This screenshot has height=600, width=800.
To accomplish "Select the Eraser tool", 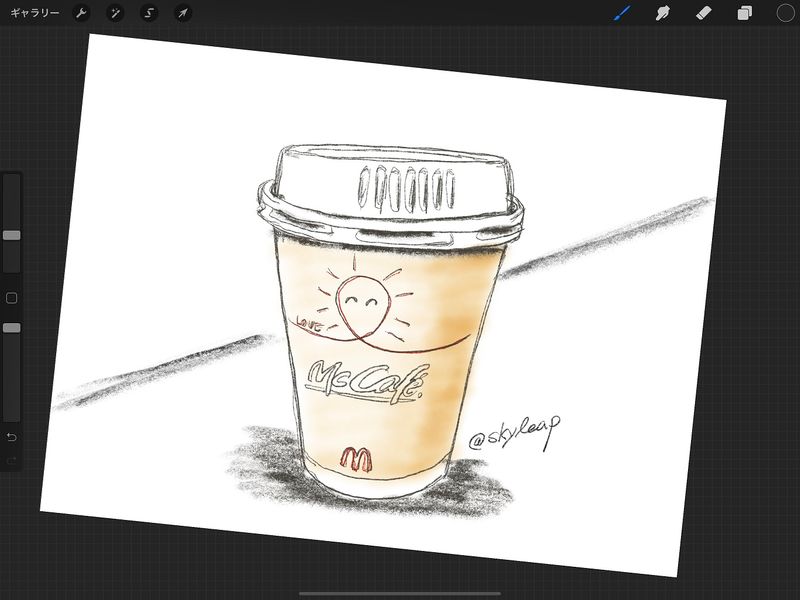I will (703, 13).
